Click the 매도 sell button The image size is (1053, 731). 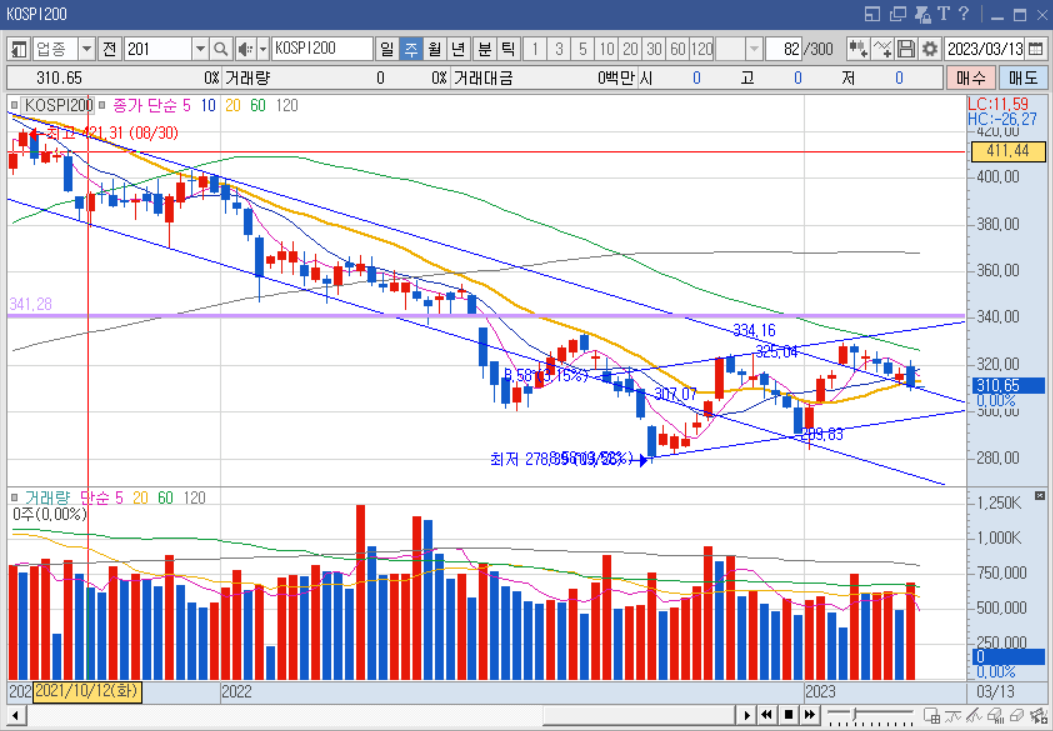point(1023,78)
